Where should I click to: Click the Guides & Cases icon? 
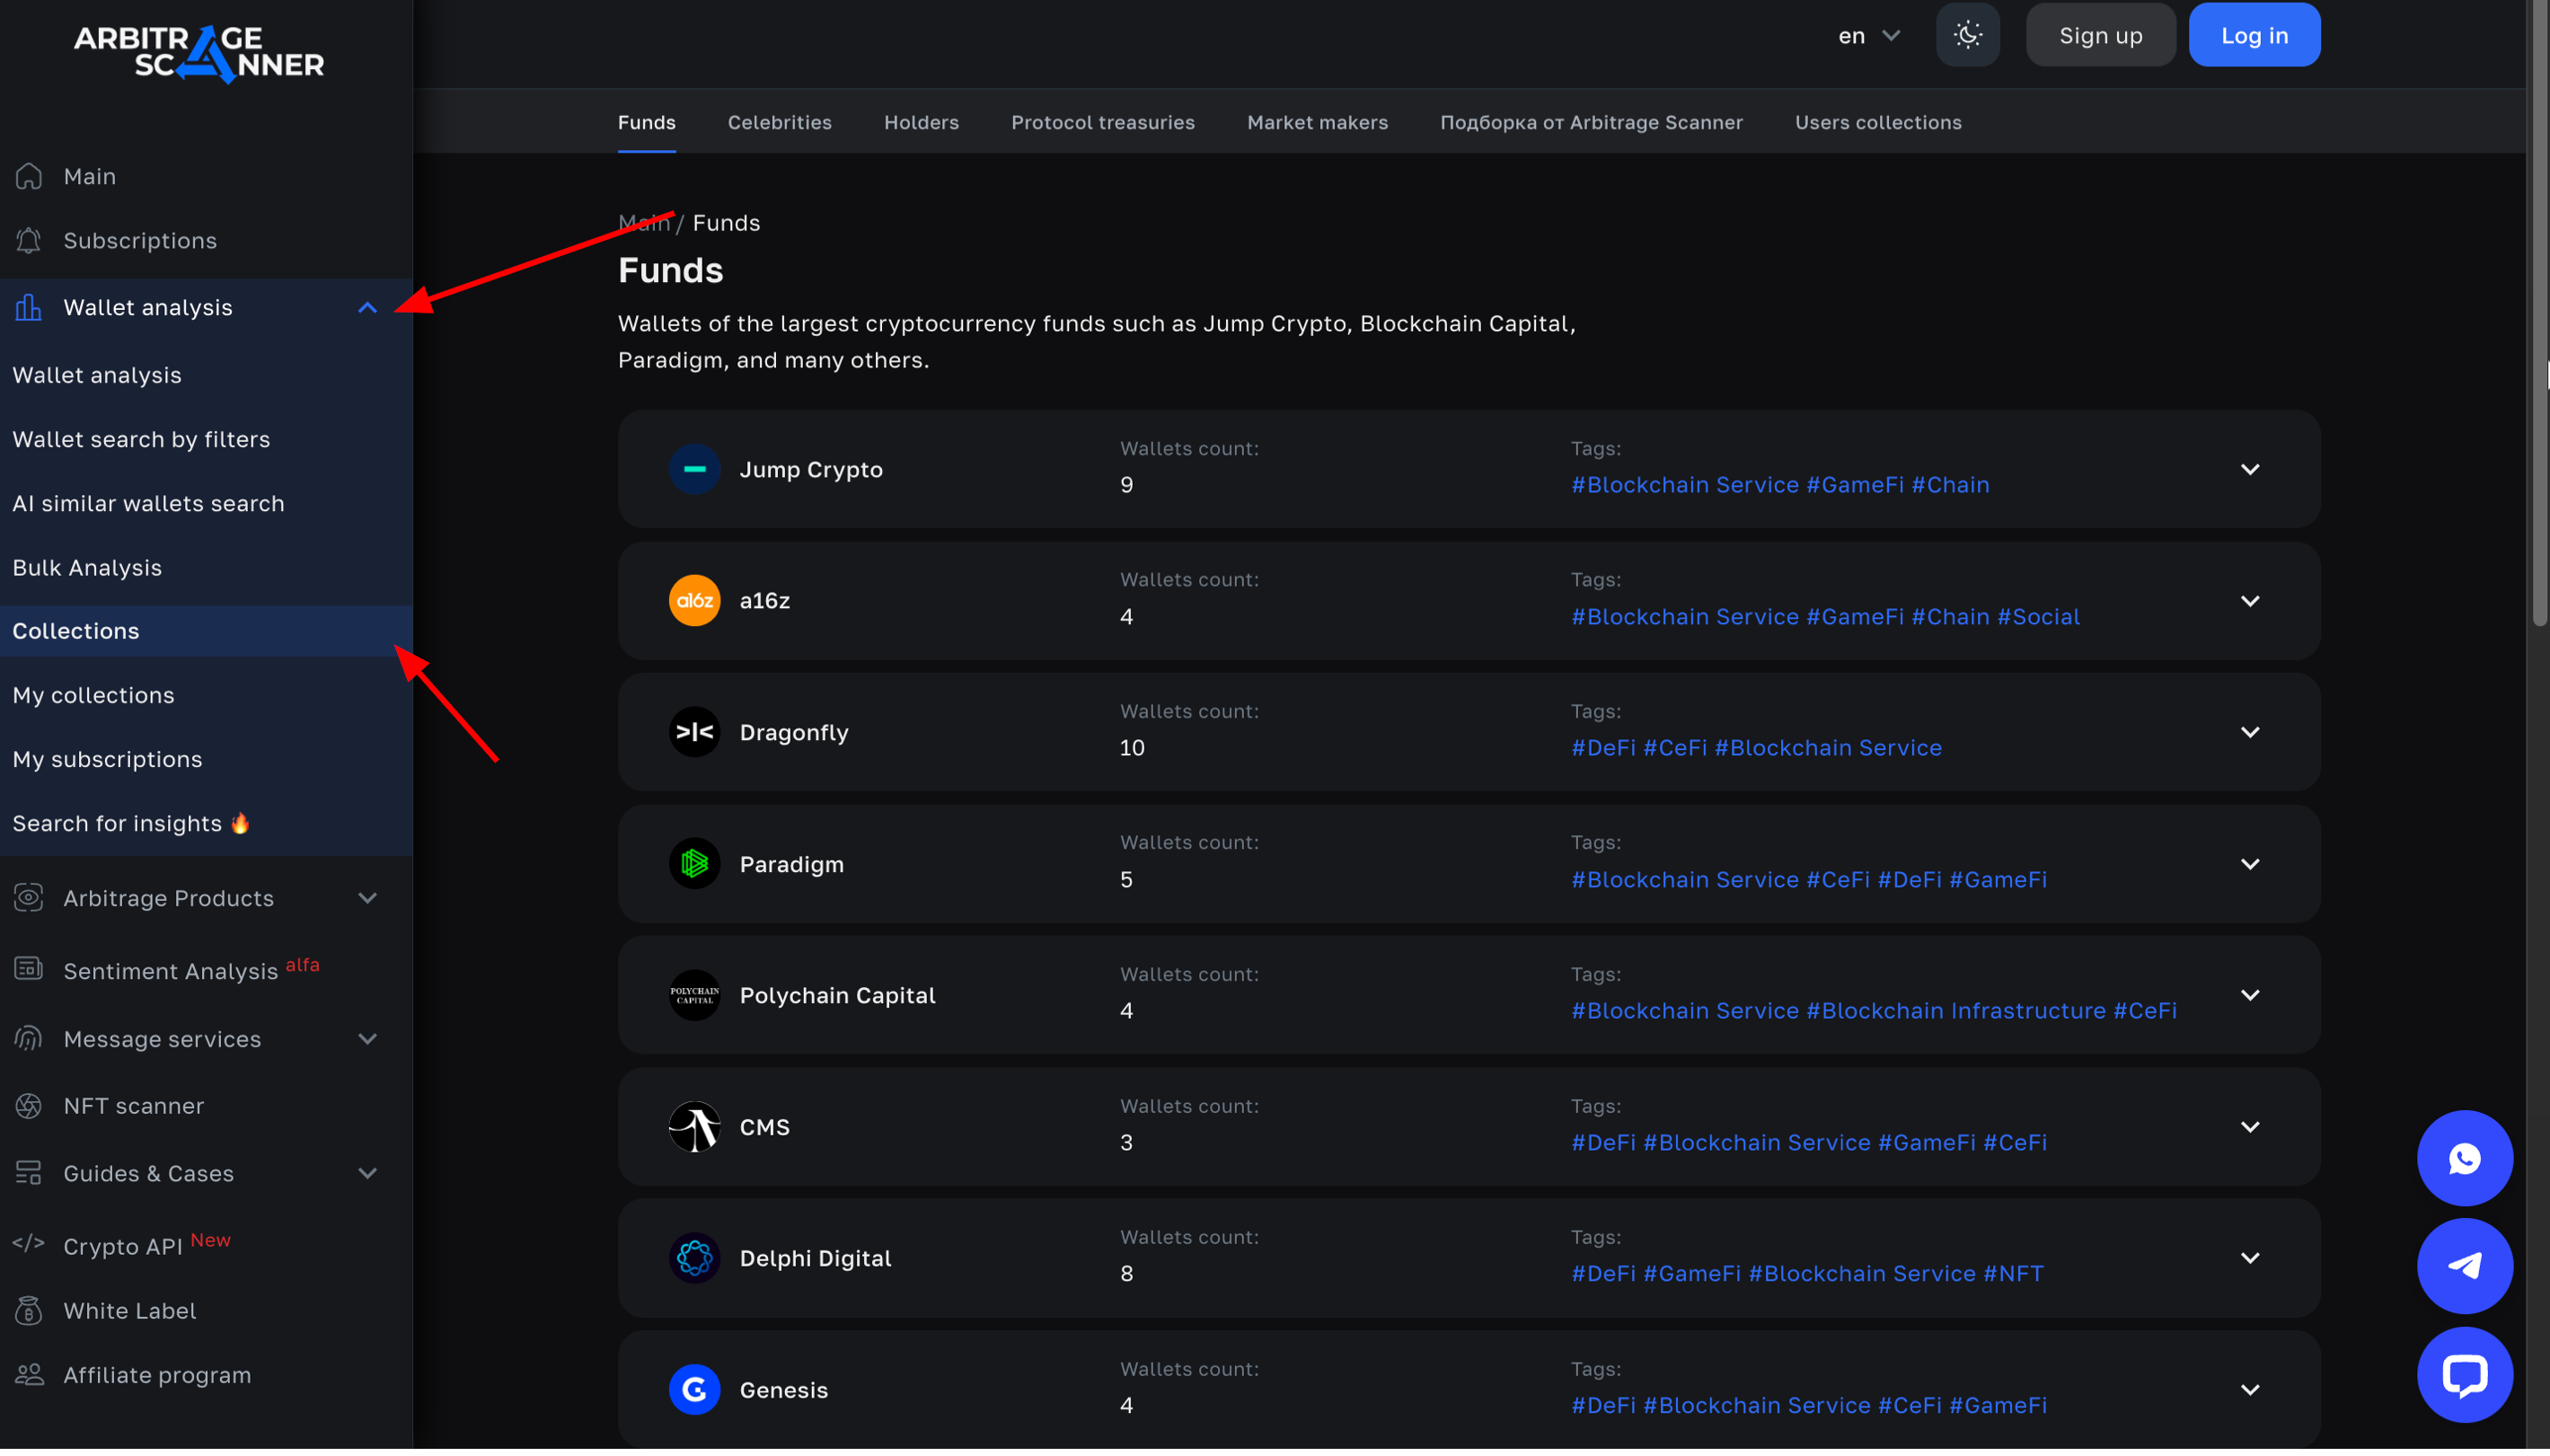point(29,1173)
